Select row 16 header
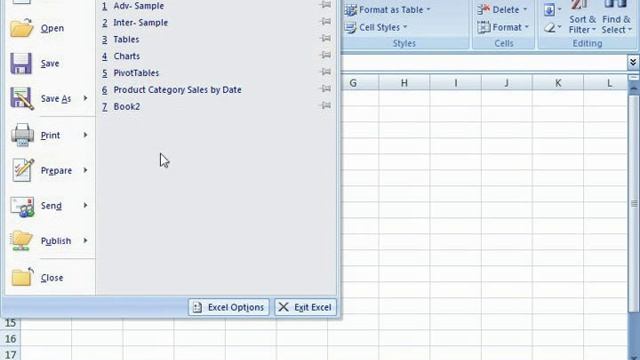 (x=10, y=339)
